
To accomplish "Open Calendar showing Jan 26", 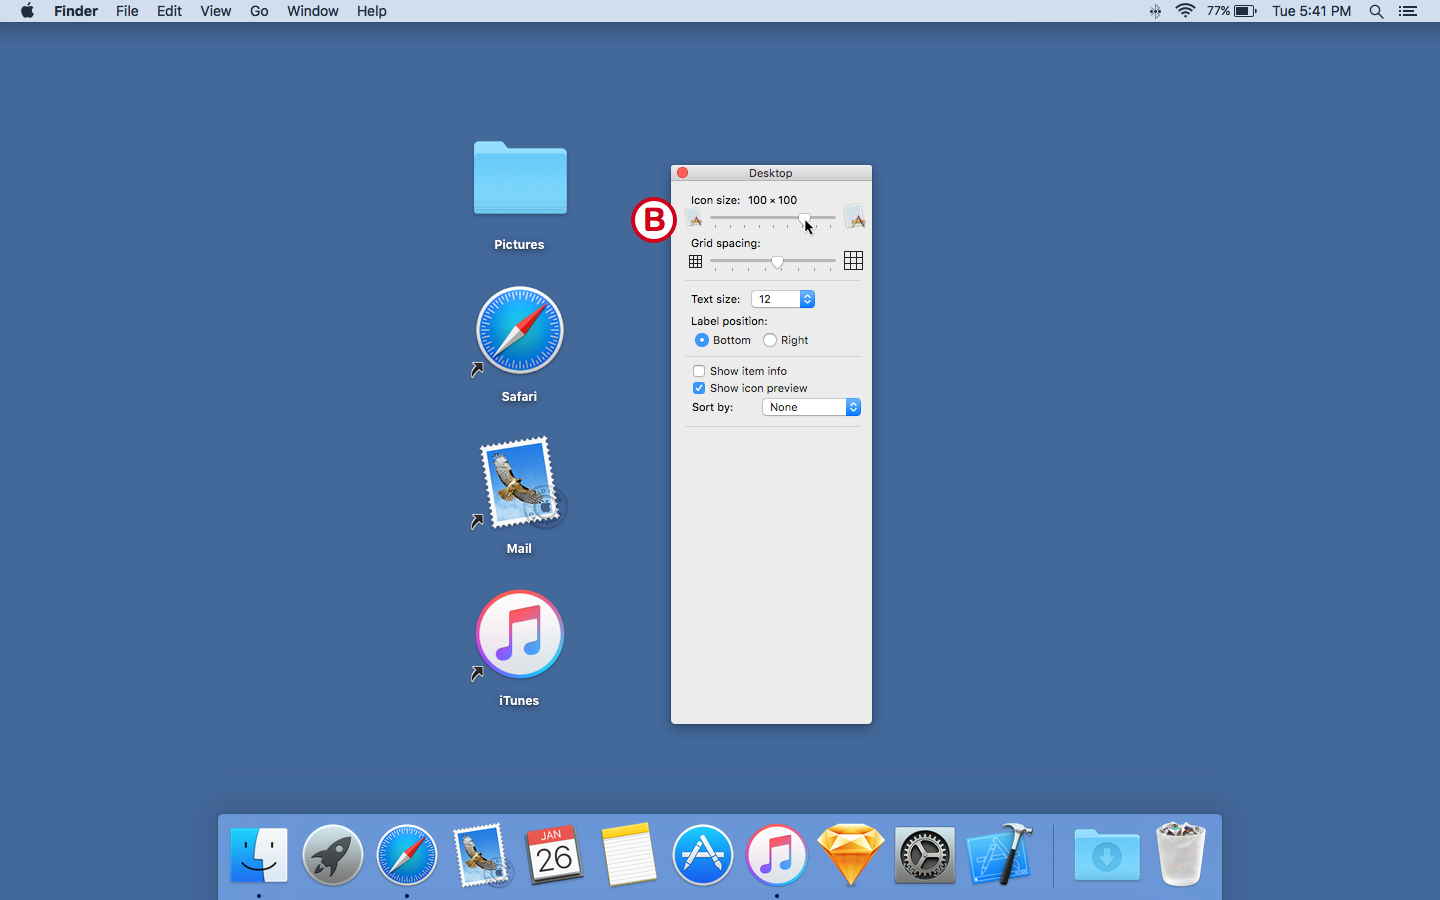I will point(554,855).
